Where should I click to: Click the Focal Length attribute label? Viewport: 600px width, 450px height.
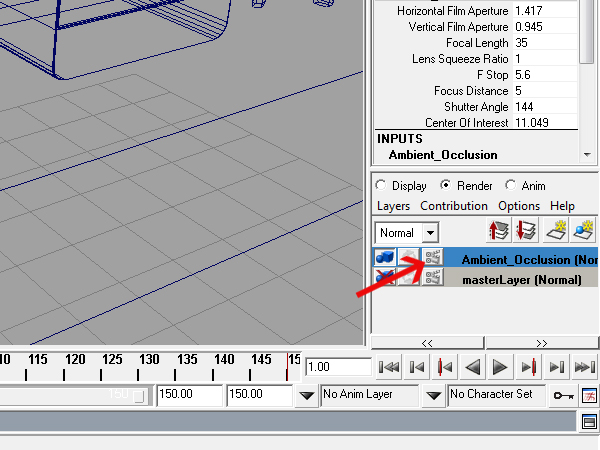[477, 43]
